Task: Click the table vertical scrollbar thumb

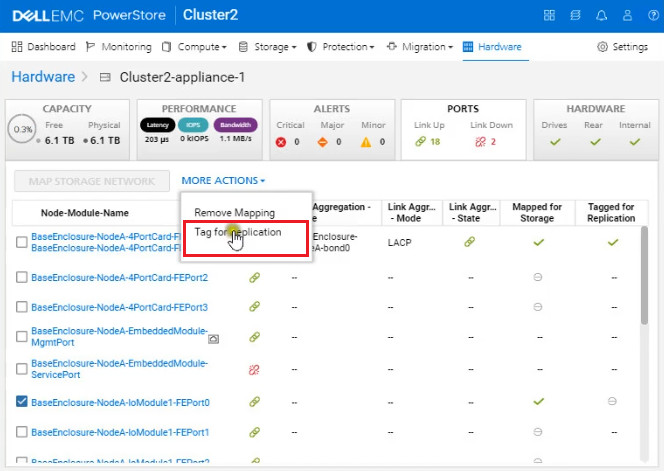Action: [x=645, y=275]
